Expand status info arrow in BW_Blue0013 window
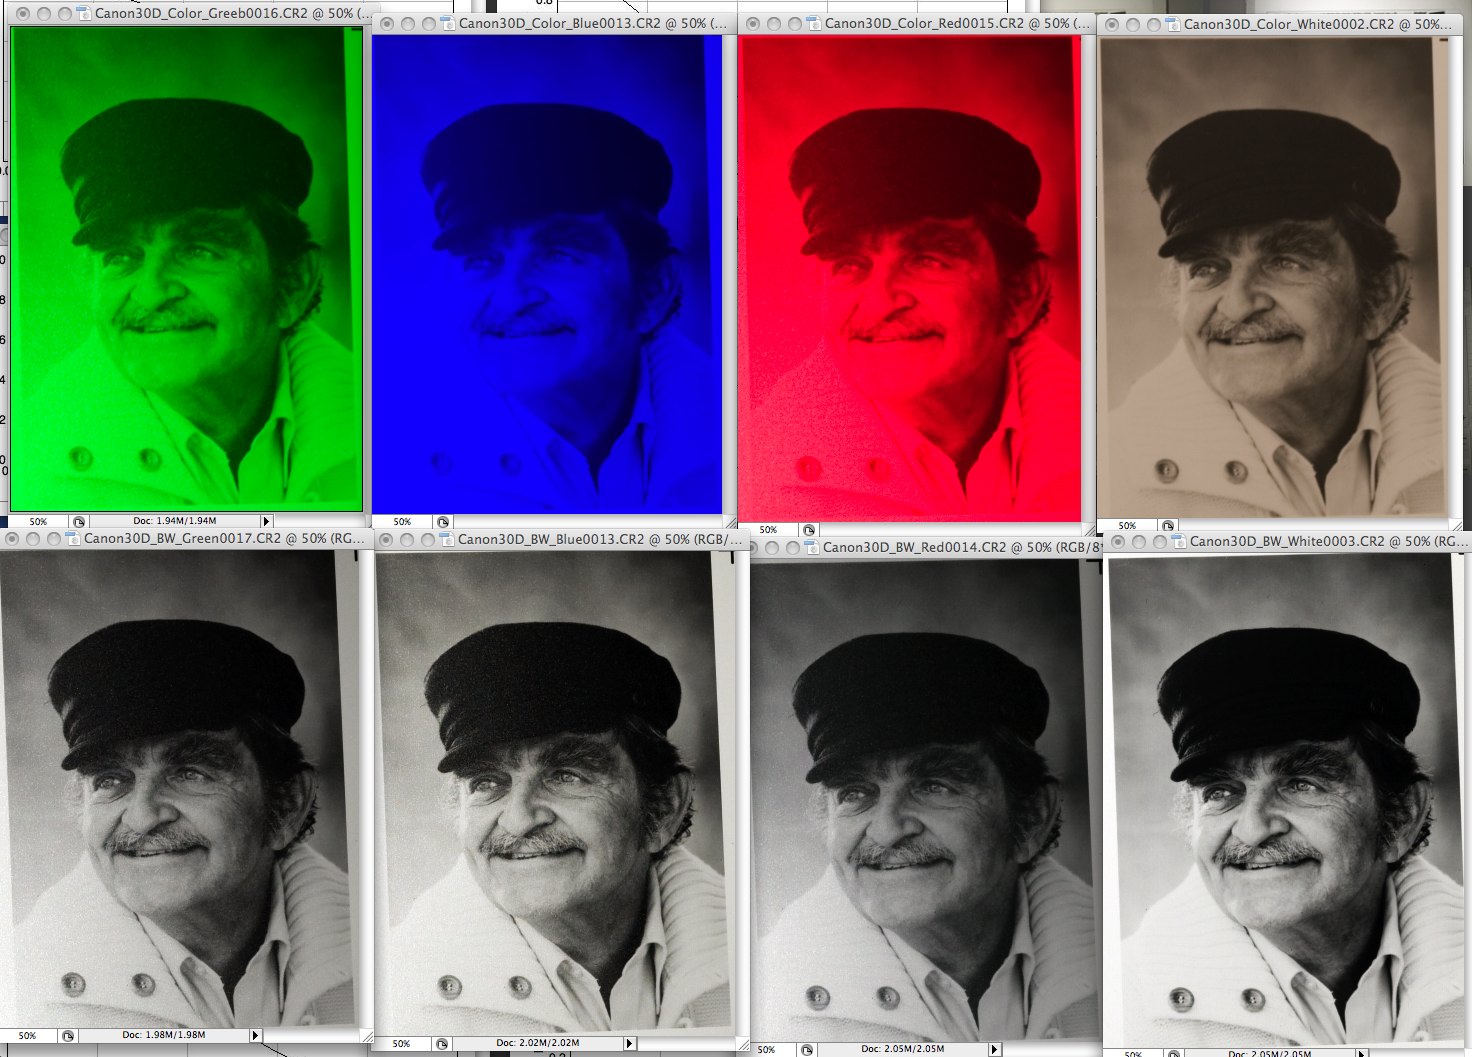Screen dimensions: 1472x1057 click(x=629, y=1044)
